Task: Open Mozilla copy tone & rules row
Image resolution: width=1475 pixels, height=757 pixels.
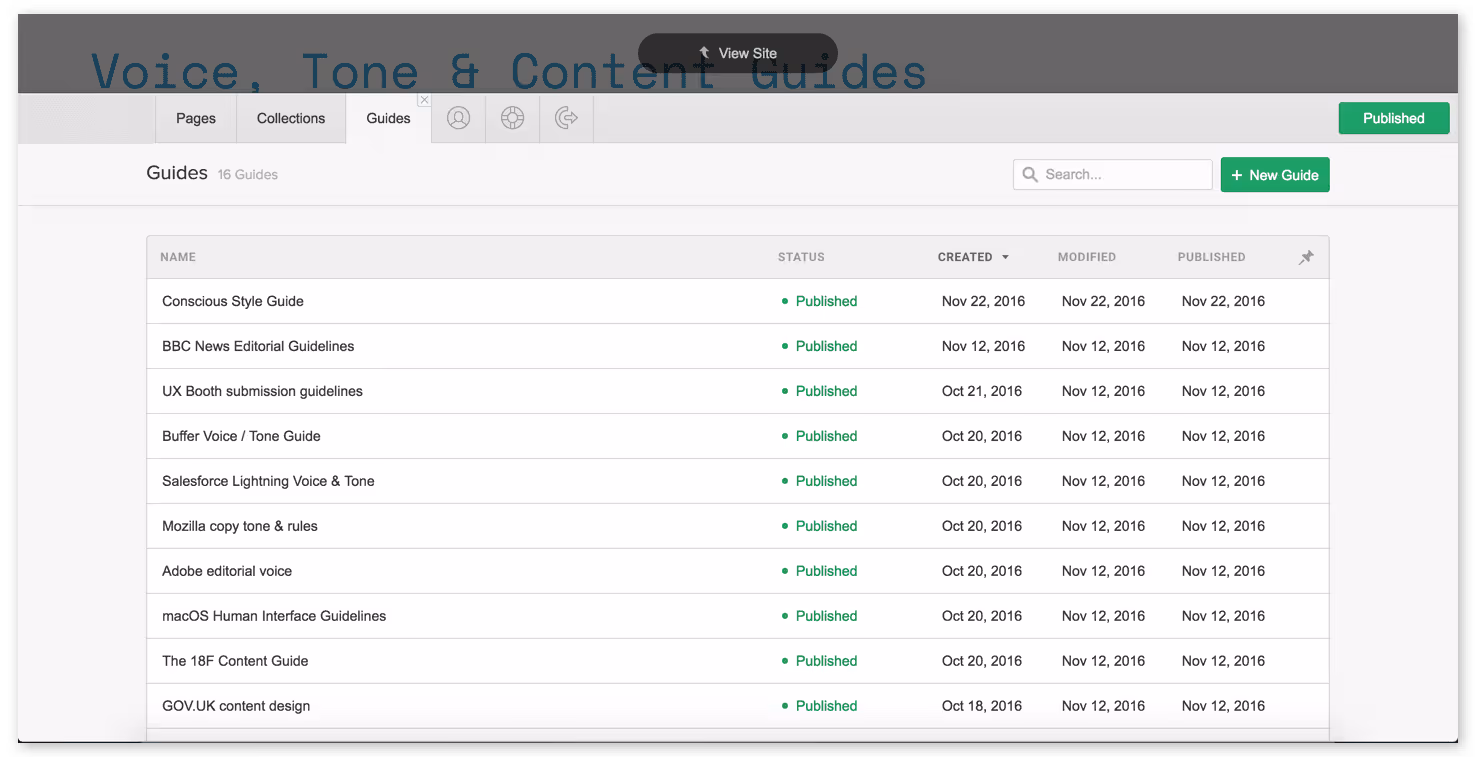Action: coord(738,526)
